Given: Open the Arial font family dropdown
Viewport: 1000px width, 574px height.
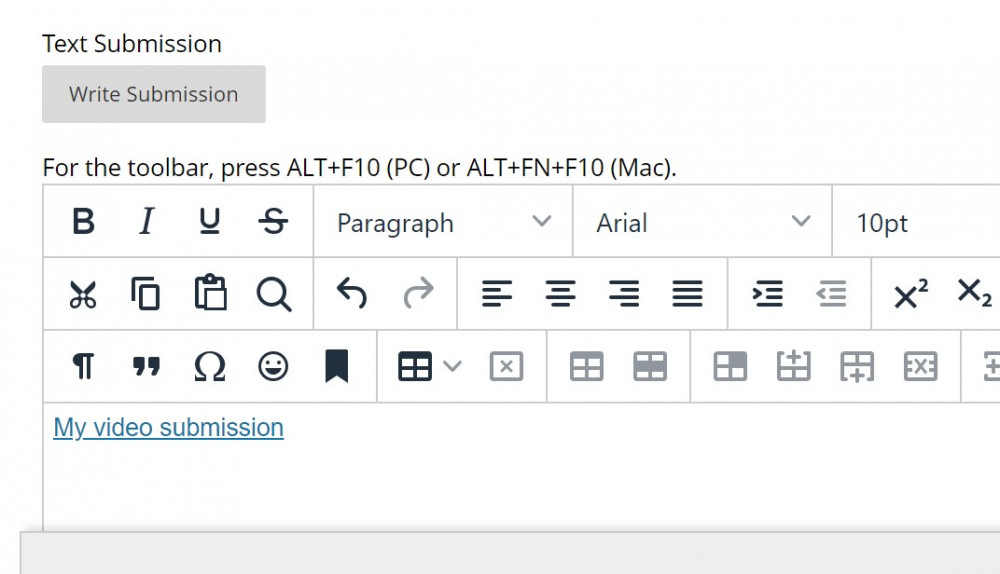Looking at the screenshot, I should coord(703,223).
